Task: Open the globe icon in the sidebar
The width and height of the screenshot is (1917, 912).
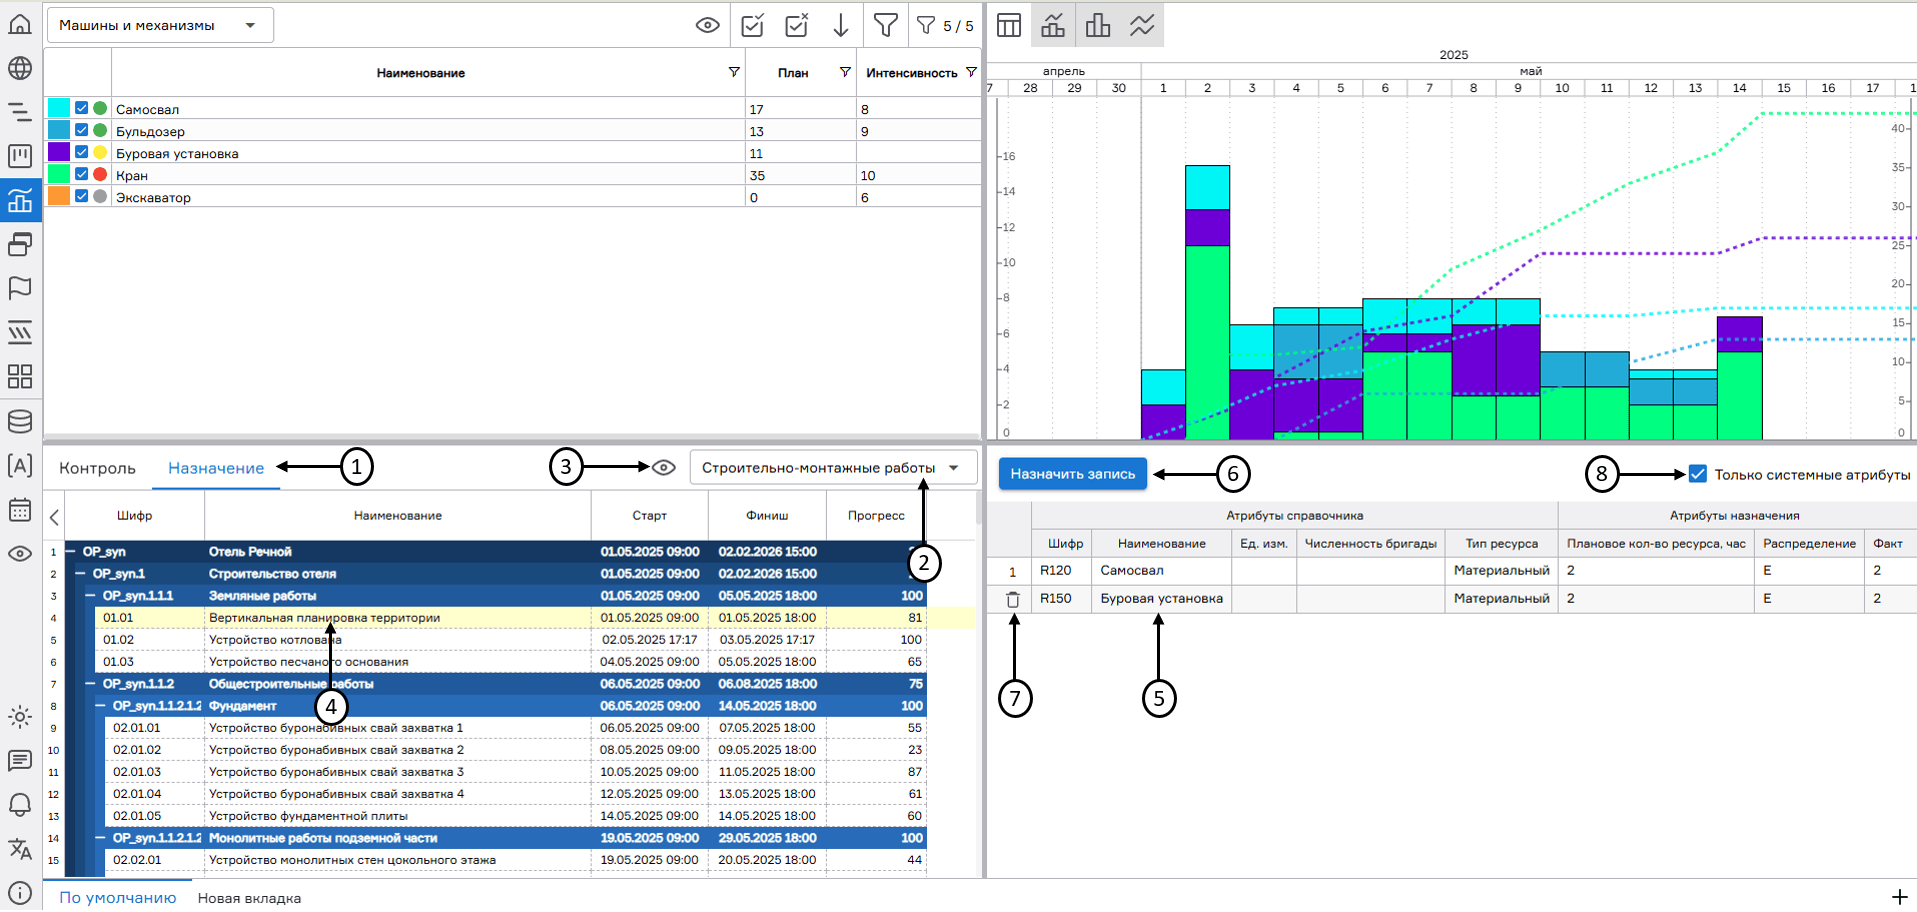Action: 20,68
